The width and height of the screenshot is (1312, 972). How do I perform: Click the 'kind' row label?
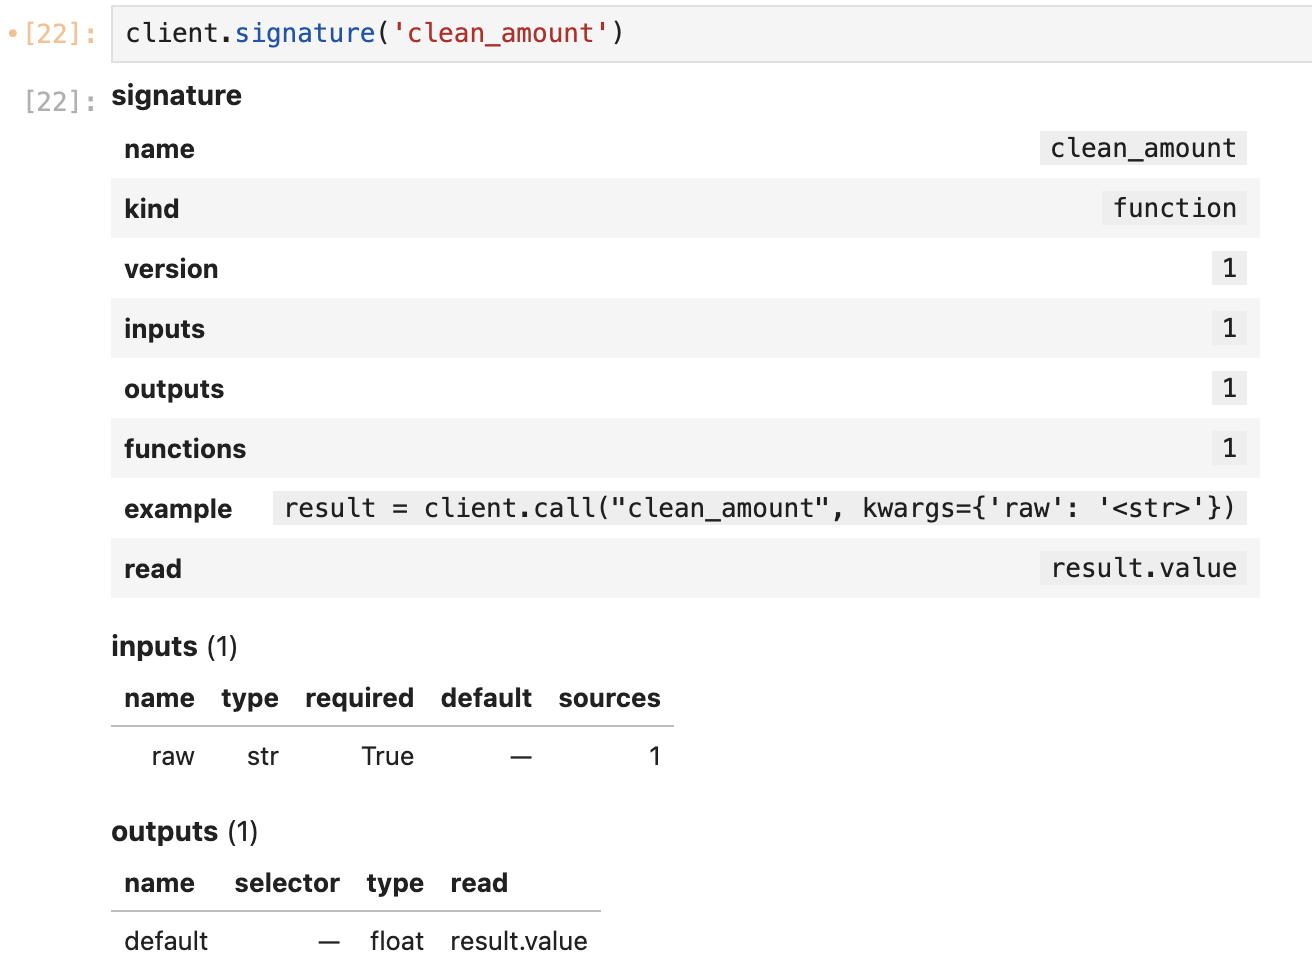click(151, 209)
